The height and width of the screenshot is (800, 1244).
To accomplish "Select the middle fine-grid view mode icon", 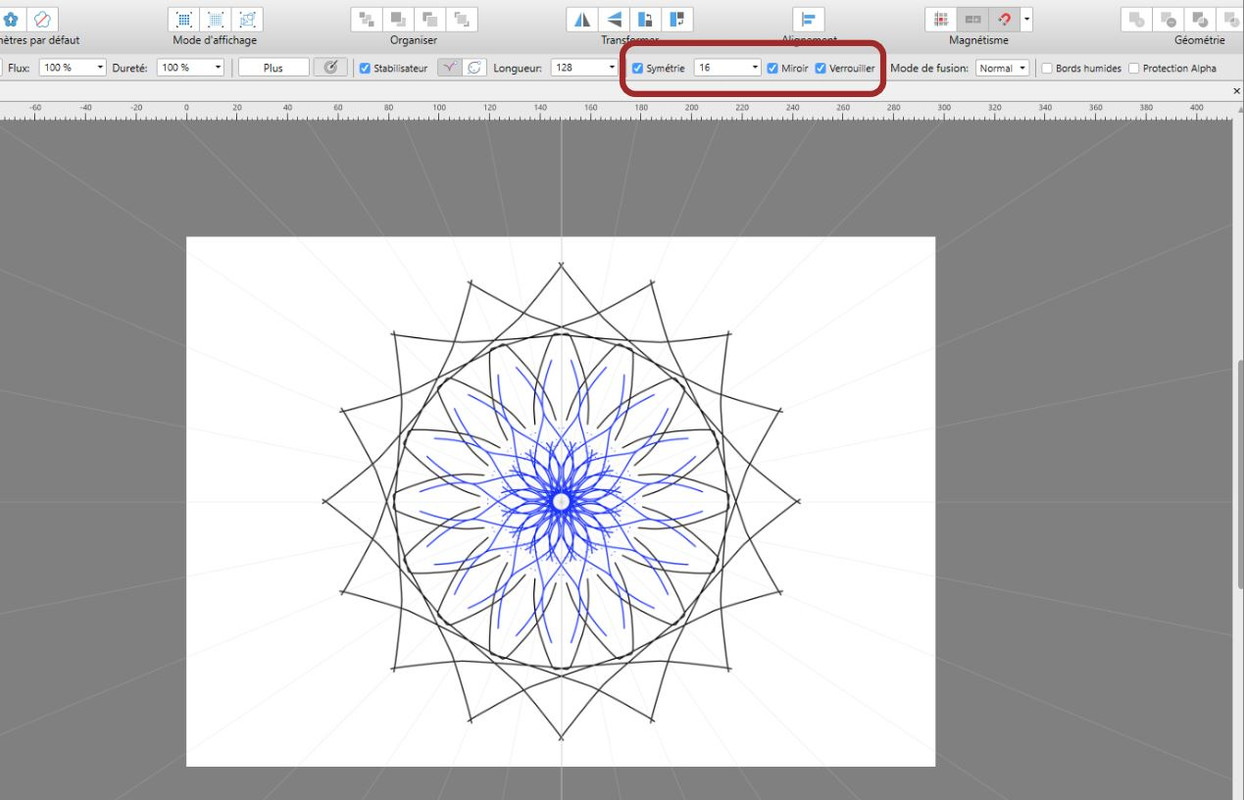I will point(215,19).
